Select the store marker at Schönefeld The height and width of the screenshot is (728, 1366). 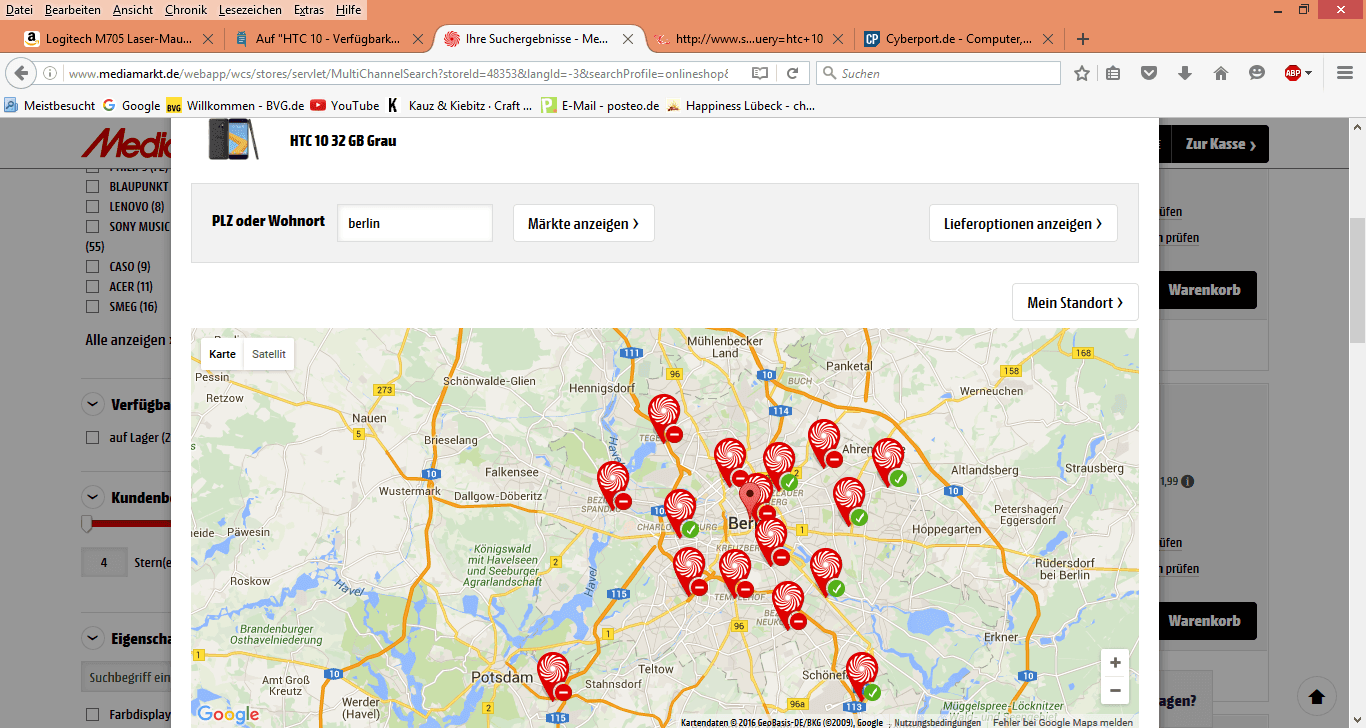pyautogui.click(x=863, y=676)
